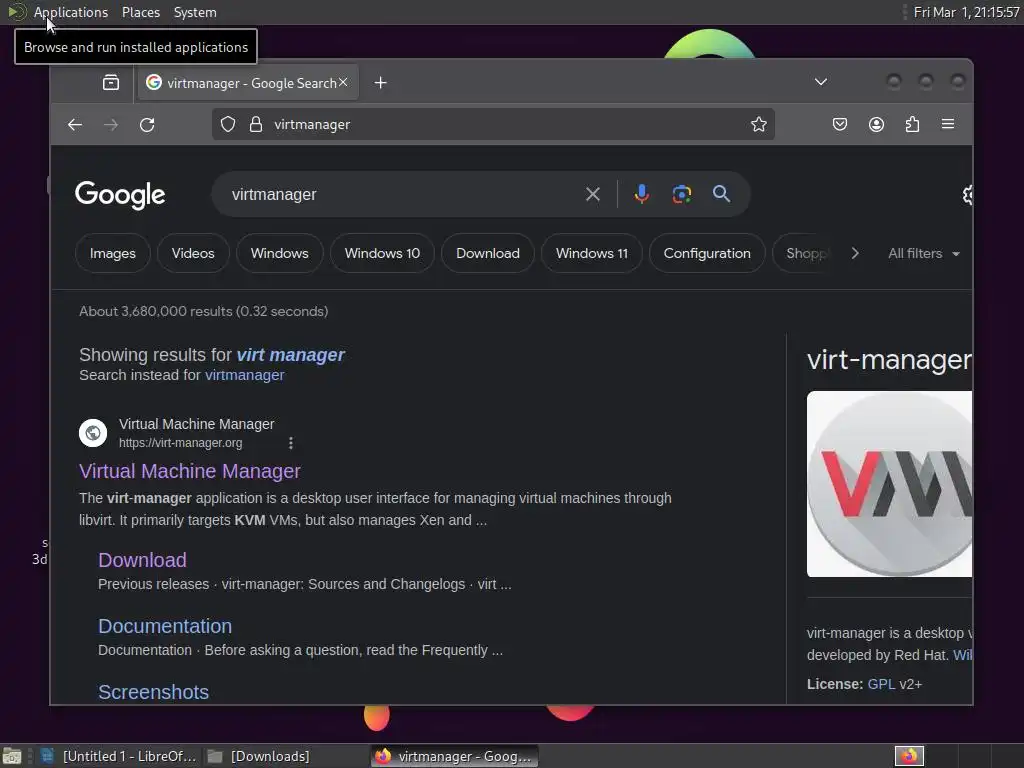Open Google quick settings gear

coord(967,195)
